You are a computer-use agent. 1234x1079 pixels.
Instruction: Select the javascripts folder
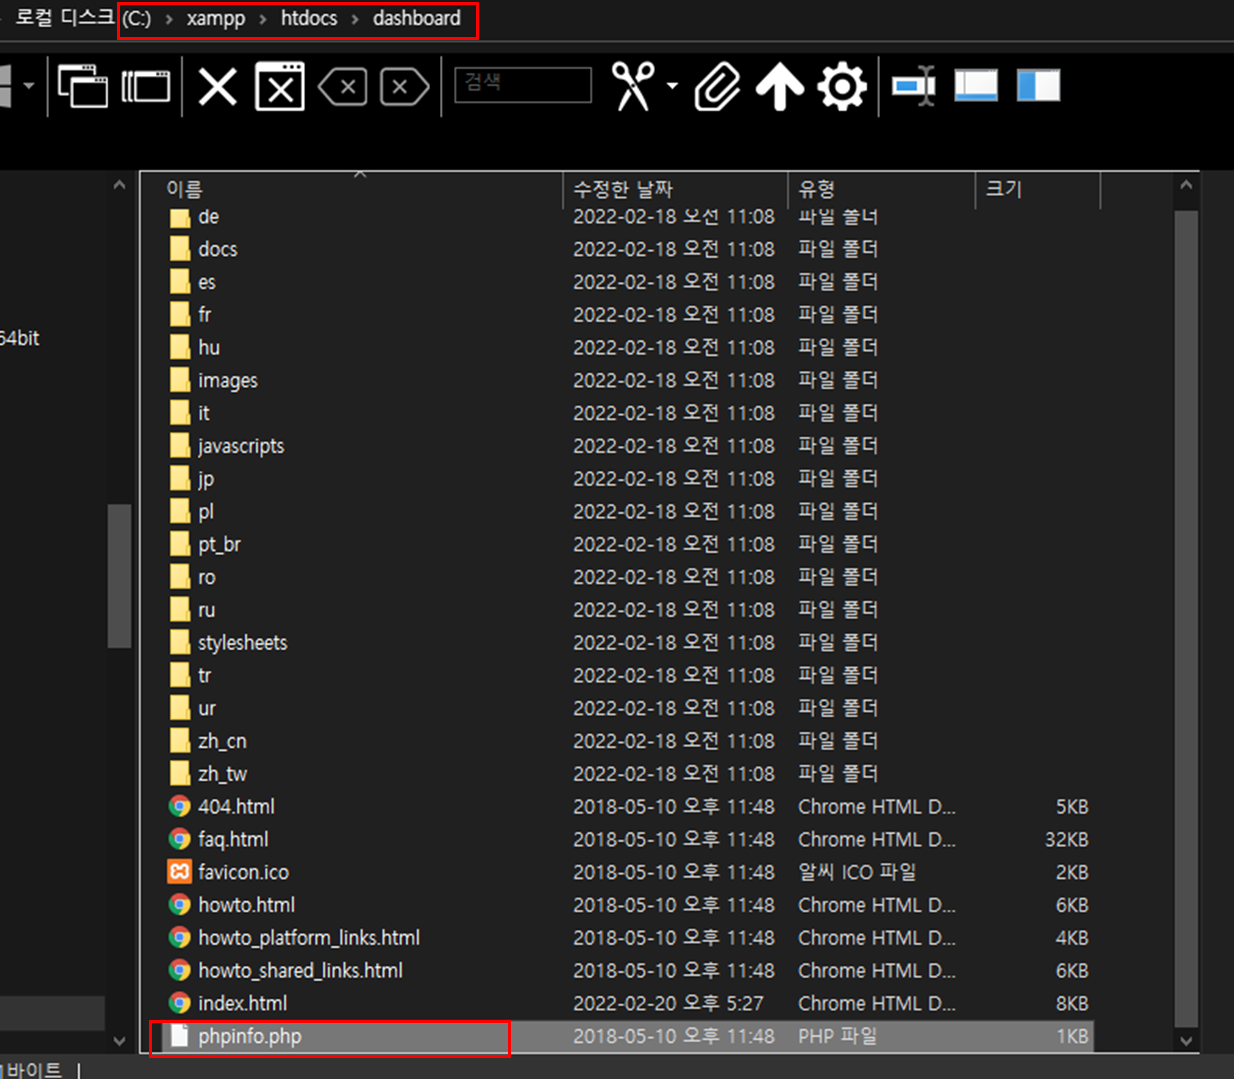coord(240,446)
